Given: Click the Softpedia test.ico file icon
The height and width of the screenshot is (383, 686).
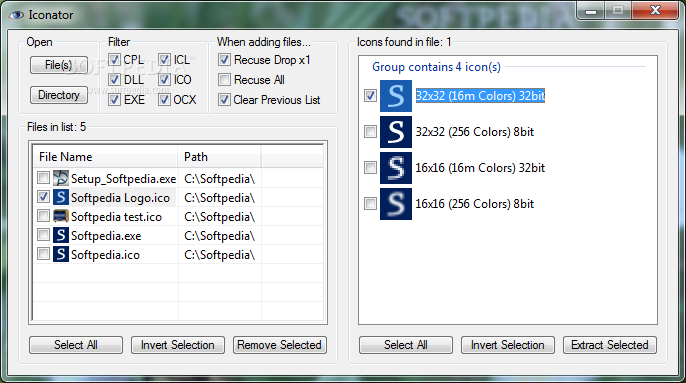Looking at the screenshot, I should pos(61,216).
